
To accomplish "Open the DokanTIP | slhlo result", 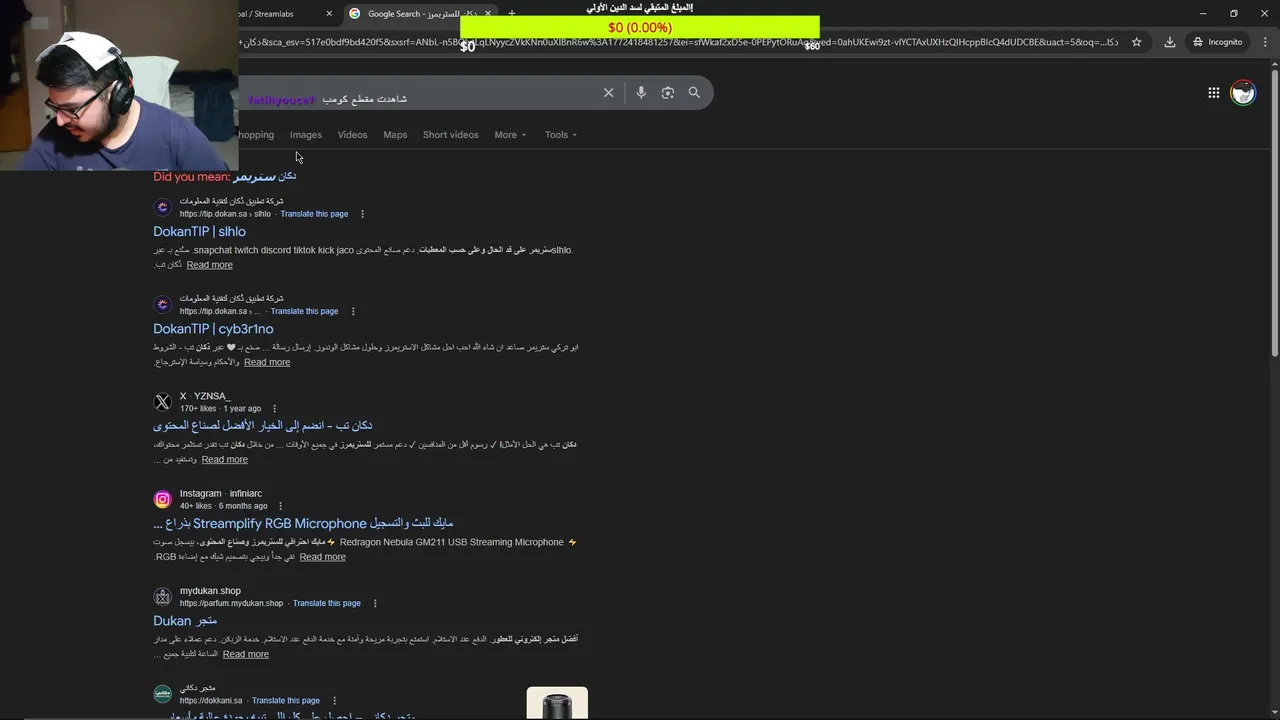I will point(199,231).
